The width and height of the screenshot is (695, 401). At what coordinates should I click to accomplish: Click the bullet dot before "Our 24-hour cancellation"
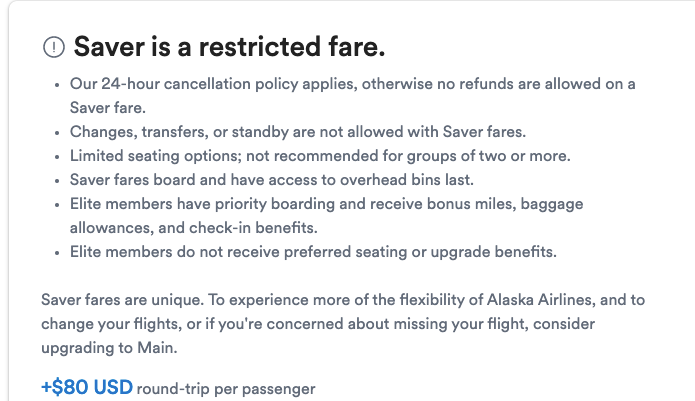tap(57, 85)
